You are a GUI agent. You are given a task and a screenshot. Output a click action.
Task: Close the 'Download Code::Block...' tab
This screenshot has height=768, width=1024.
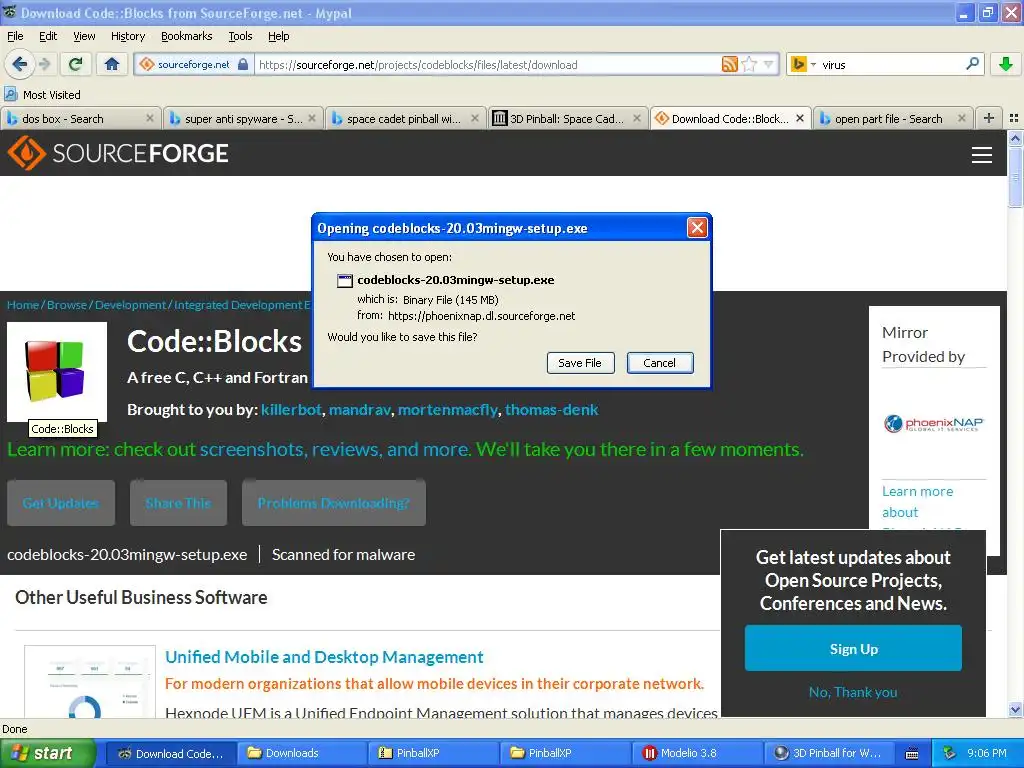tap(799, 118)
